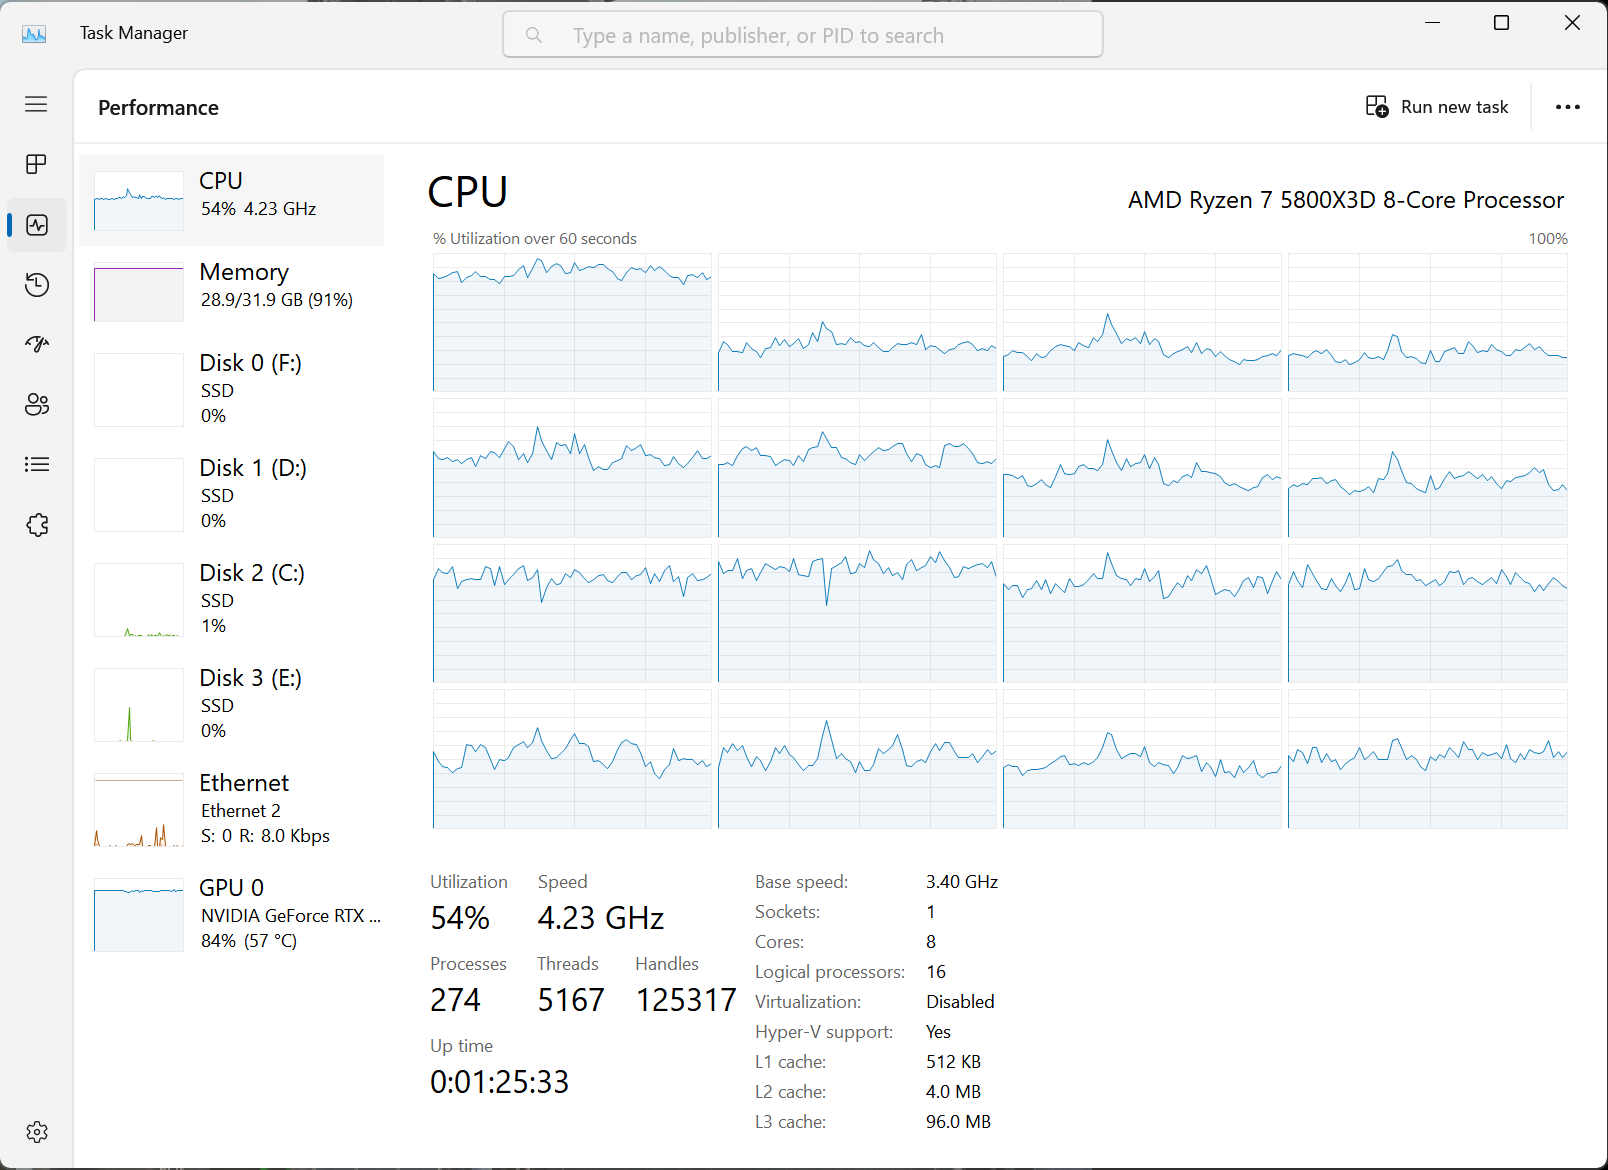The height and width of the screenshot is (1170, 1608).
Task: Open the Startup apps page icon
Action: click(36, 345)
